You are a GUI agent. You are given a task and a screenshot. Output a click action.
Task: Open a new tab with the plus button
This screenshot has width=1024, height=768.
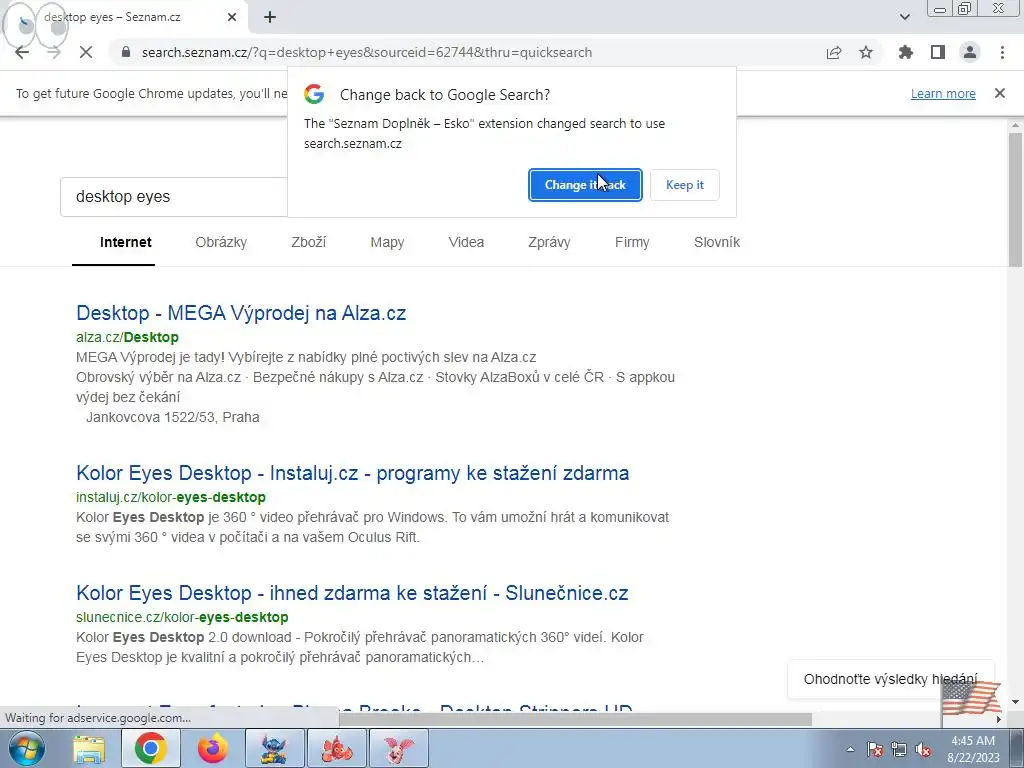point(270,18)
